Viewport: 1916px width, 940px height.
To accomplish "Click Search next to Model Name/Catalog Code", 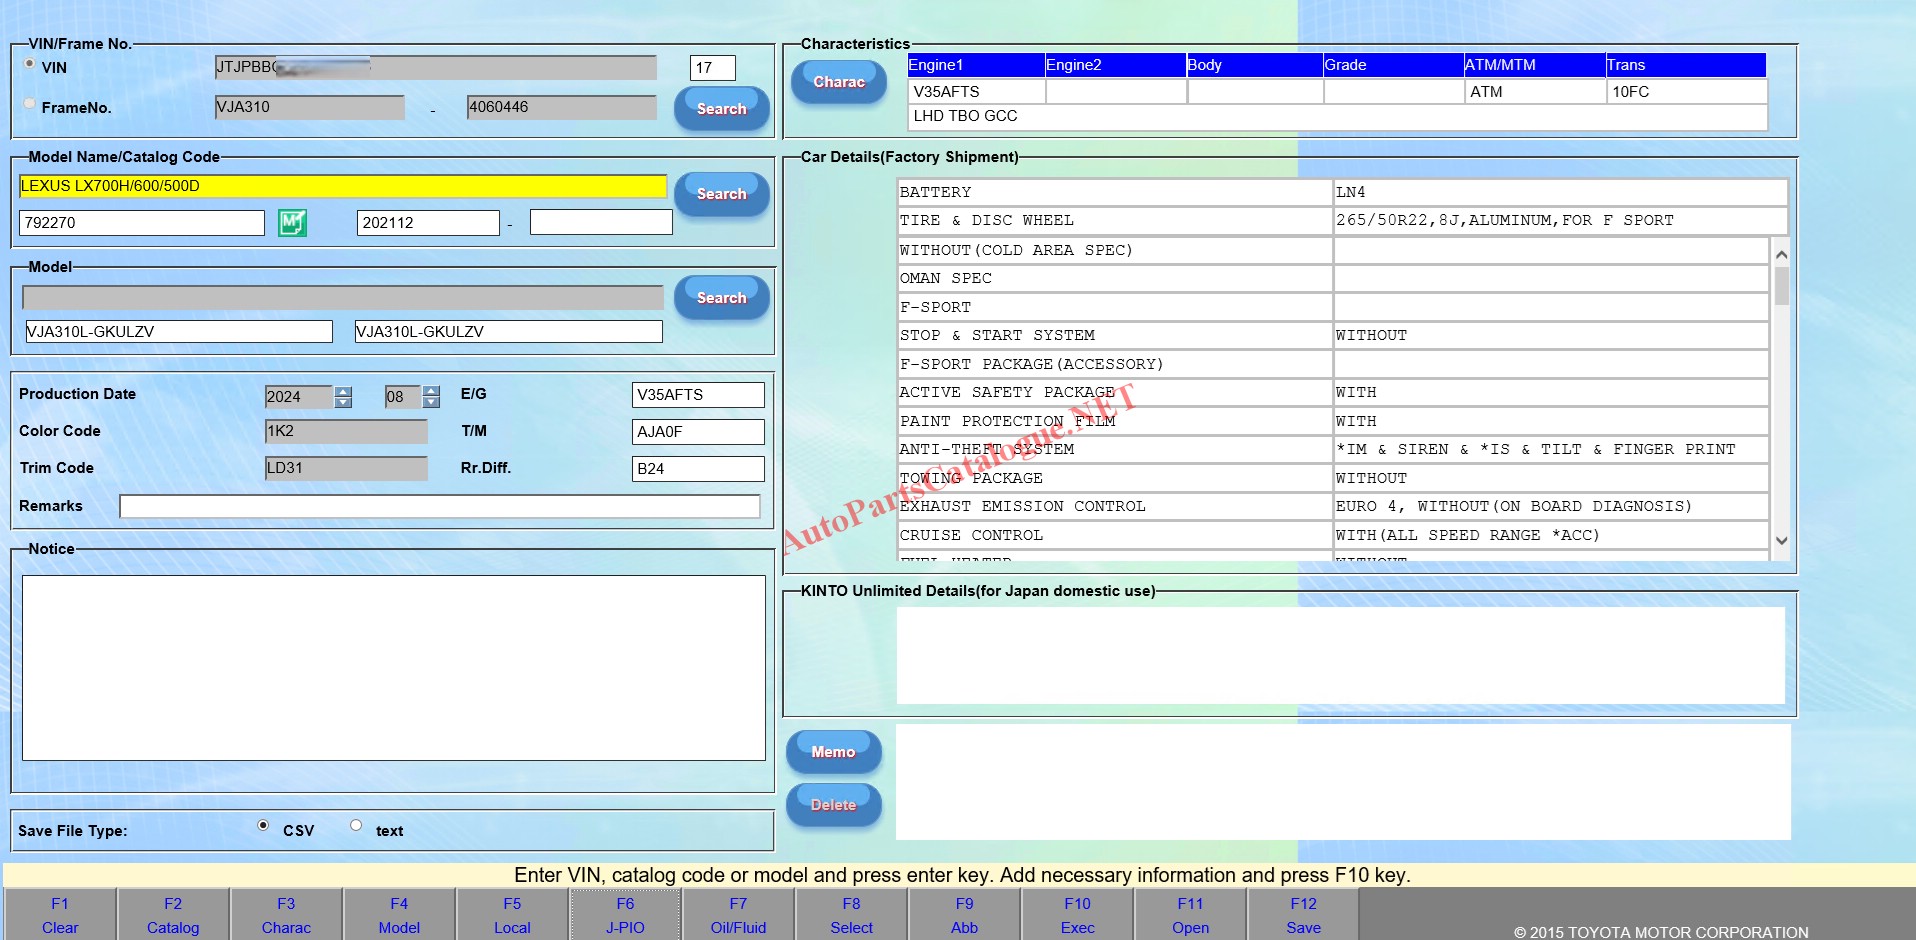I will (721, 193).
